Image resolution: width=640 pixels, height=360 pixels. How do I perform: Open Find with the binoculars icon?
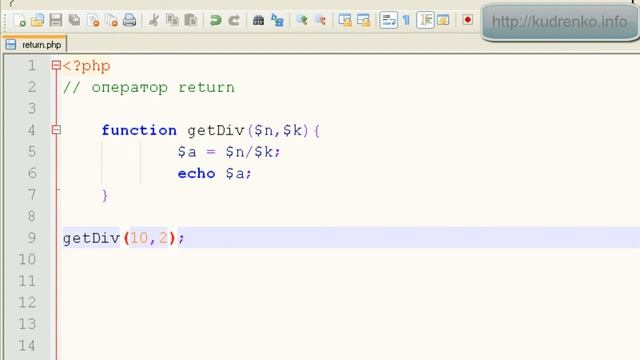tap(258, 20)
